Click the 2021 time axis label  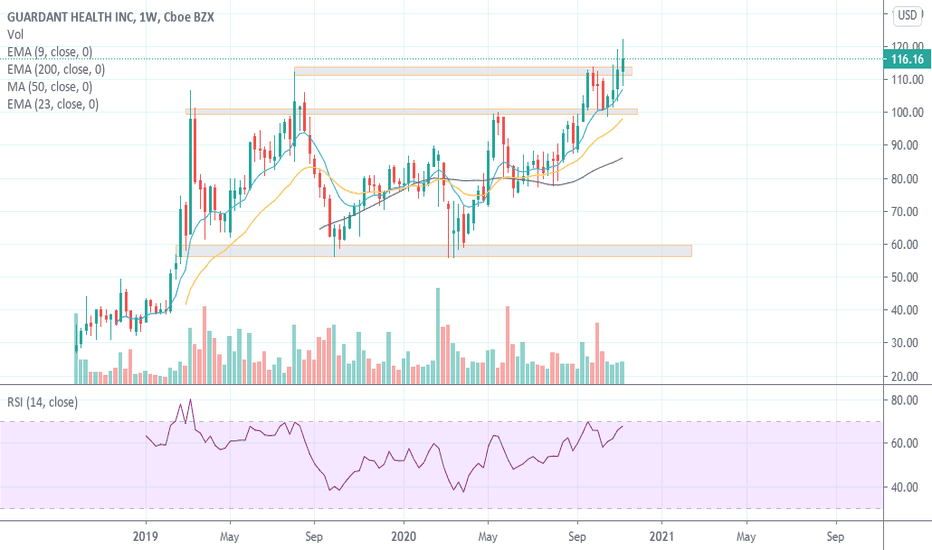point(662,536)
